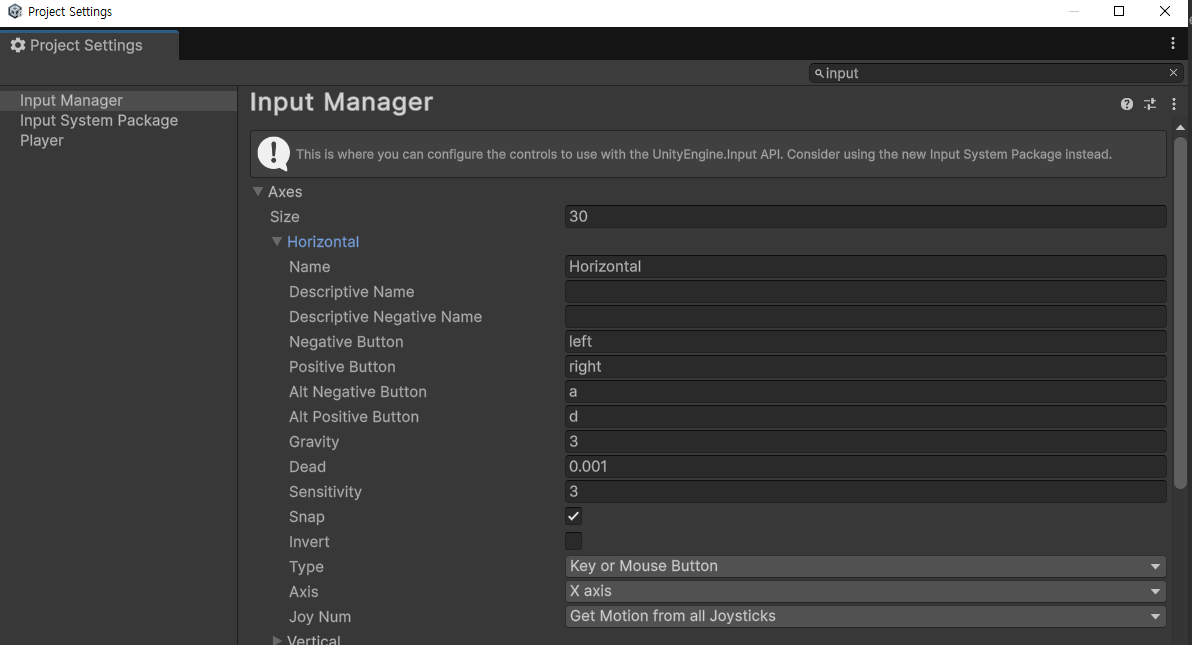Open the Project Settings tab kebab menu

click(x=1173, y=44)
